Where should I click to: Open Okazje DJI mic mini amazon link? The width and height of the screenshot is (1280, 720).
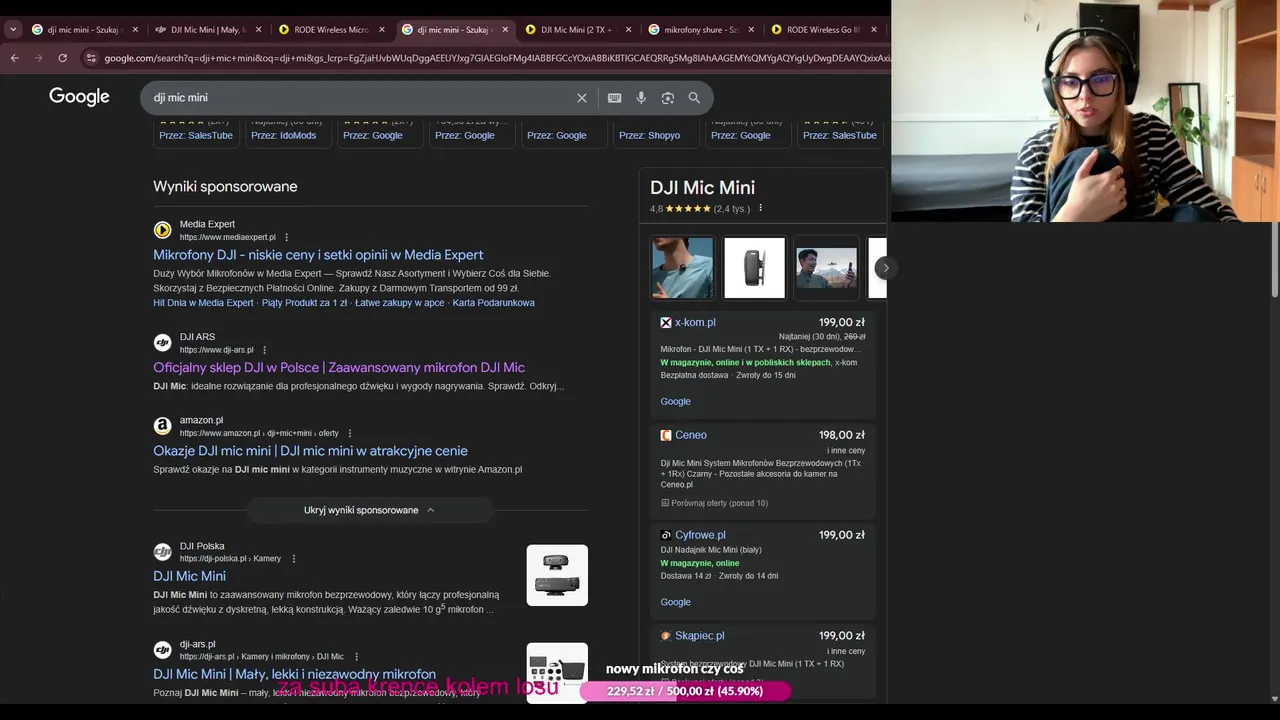tap(310, 451)
